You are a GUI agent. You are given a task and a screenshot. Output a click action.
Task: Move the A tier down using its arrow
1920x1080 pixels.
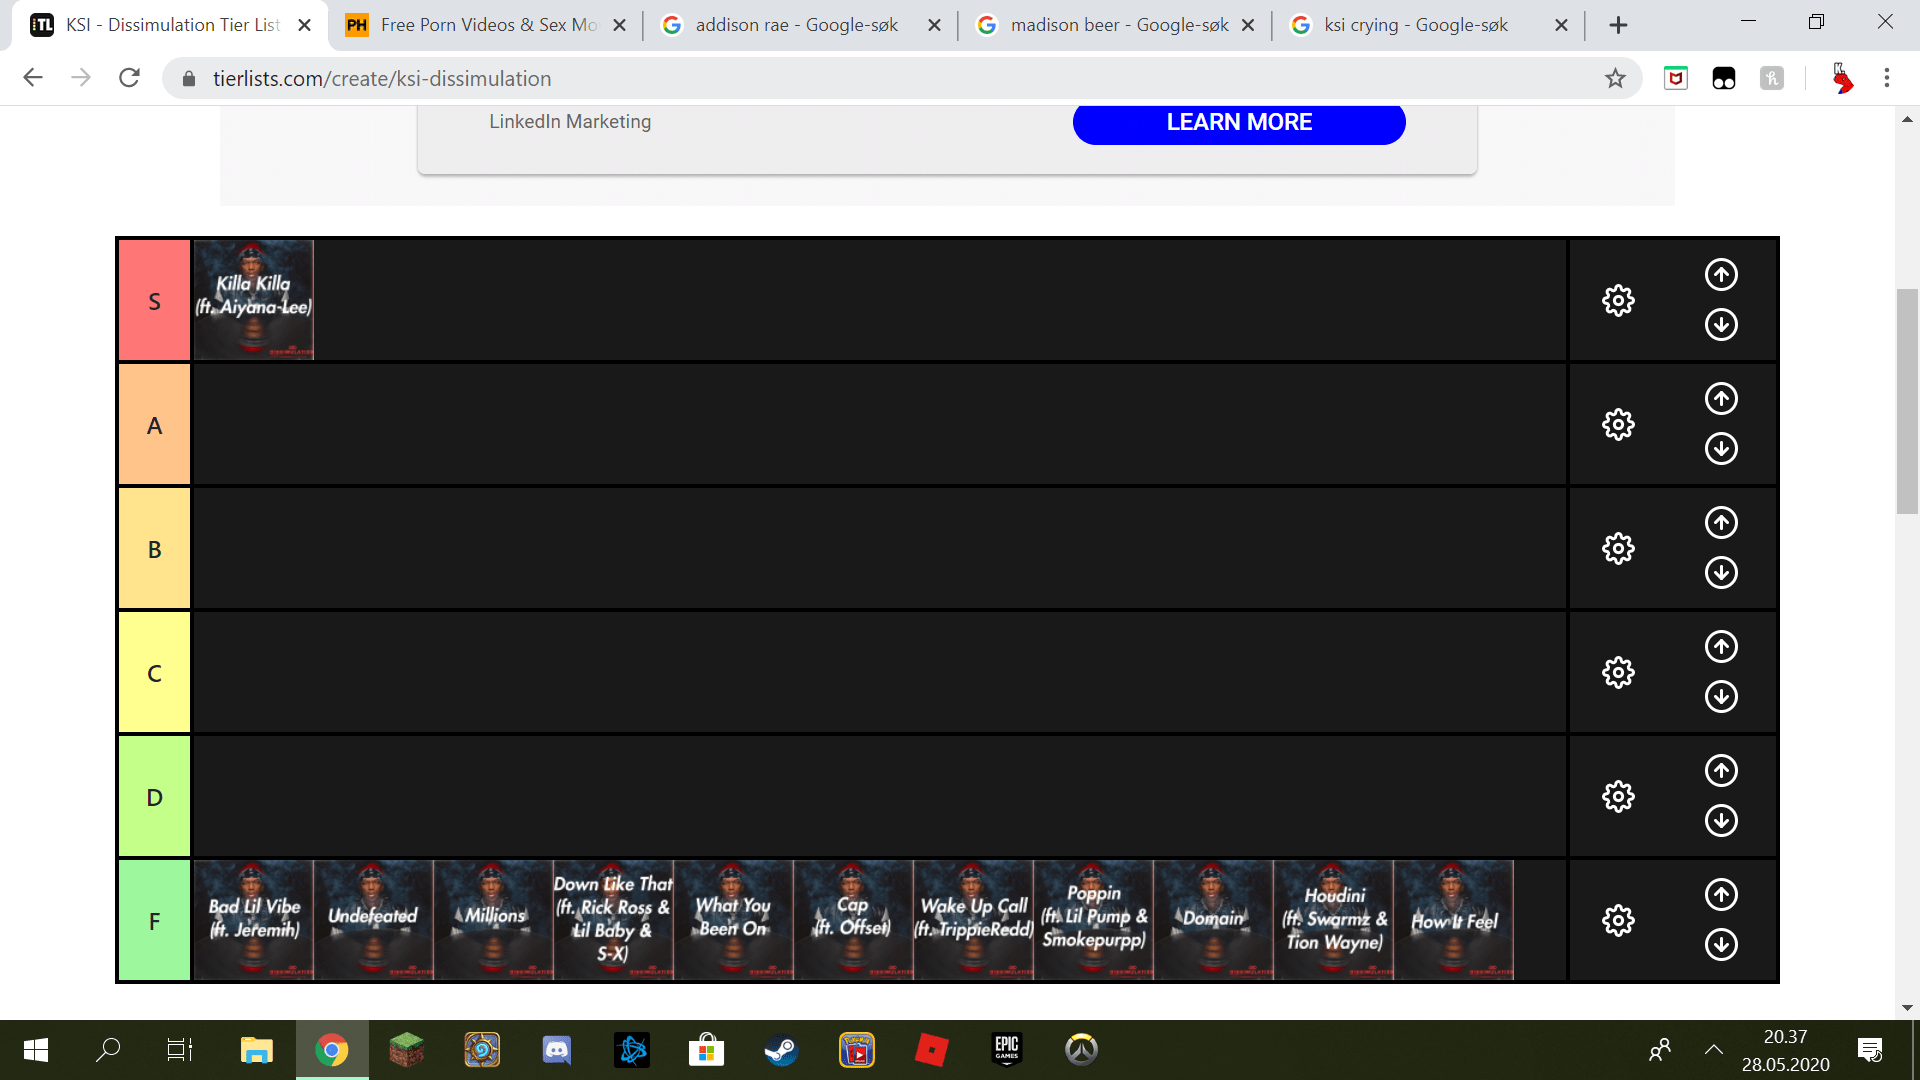pos(1721,448)
